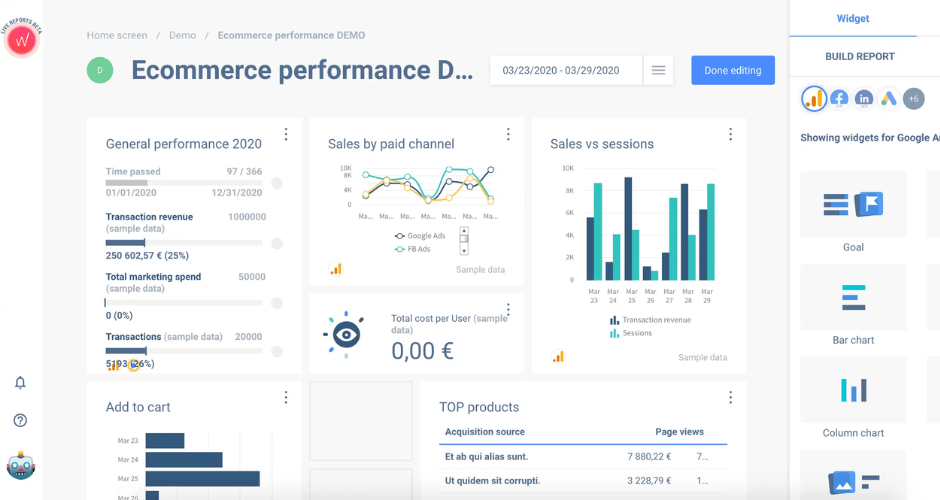Click the Done editing button
This screenshot has height=500, width=940.
point(733,70)
